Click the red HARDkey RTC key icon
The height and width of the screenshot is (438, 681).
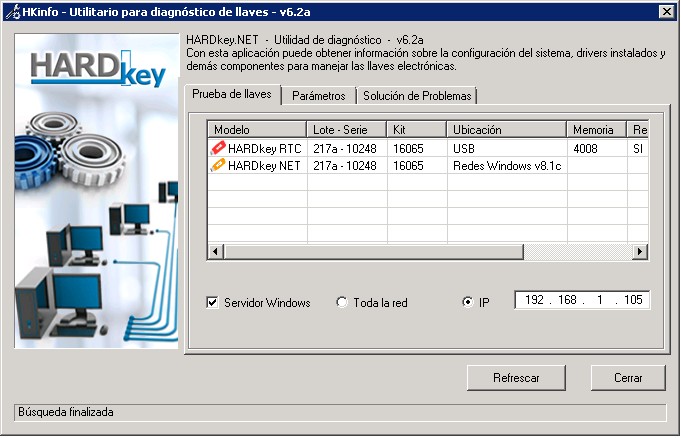pyautogui.click(x=218, y=148)
